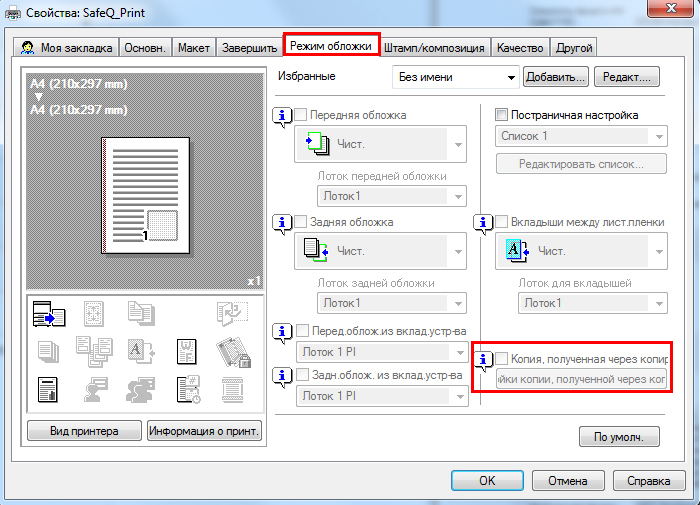Open Лоток передней обложки tray dropdown
Image resolution: width=700 pixels, height=505 pixels.
pos(392,196)
